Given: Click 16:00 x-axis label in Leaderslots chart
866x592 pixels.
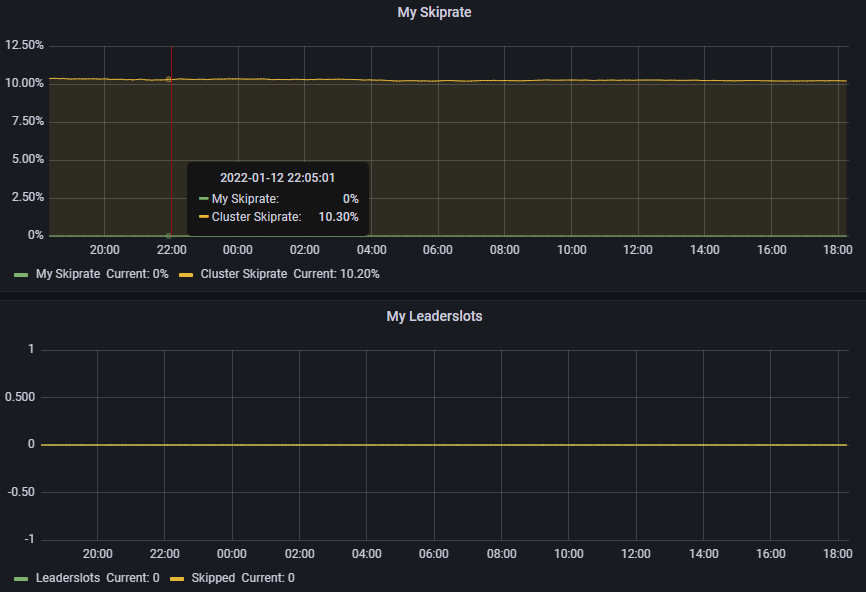Looking at the screenshot, I should coord(770,553).
